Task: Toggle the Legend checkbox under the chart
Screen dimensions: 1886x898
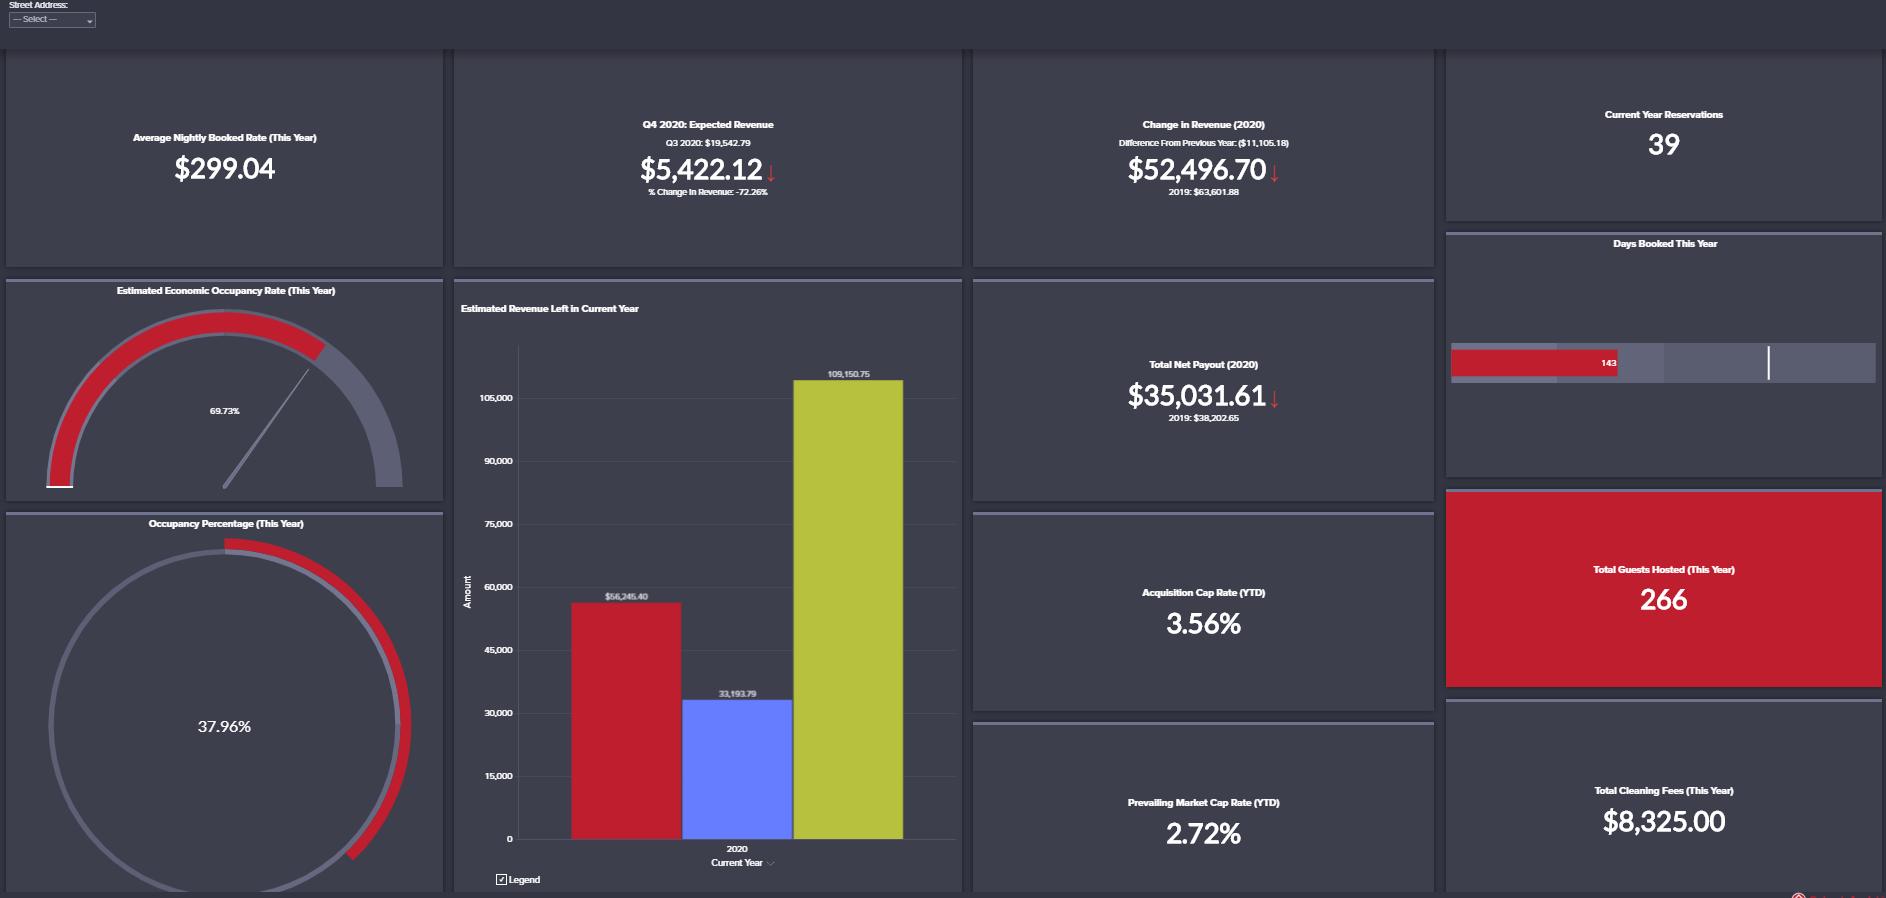Action: pyautogui.click(x=501, y=880)
